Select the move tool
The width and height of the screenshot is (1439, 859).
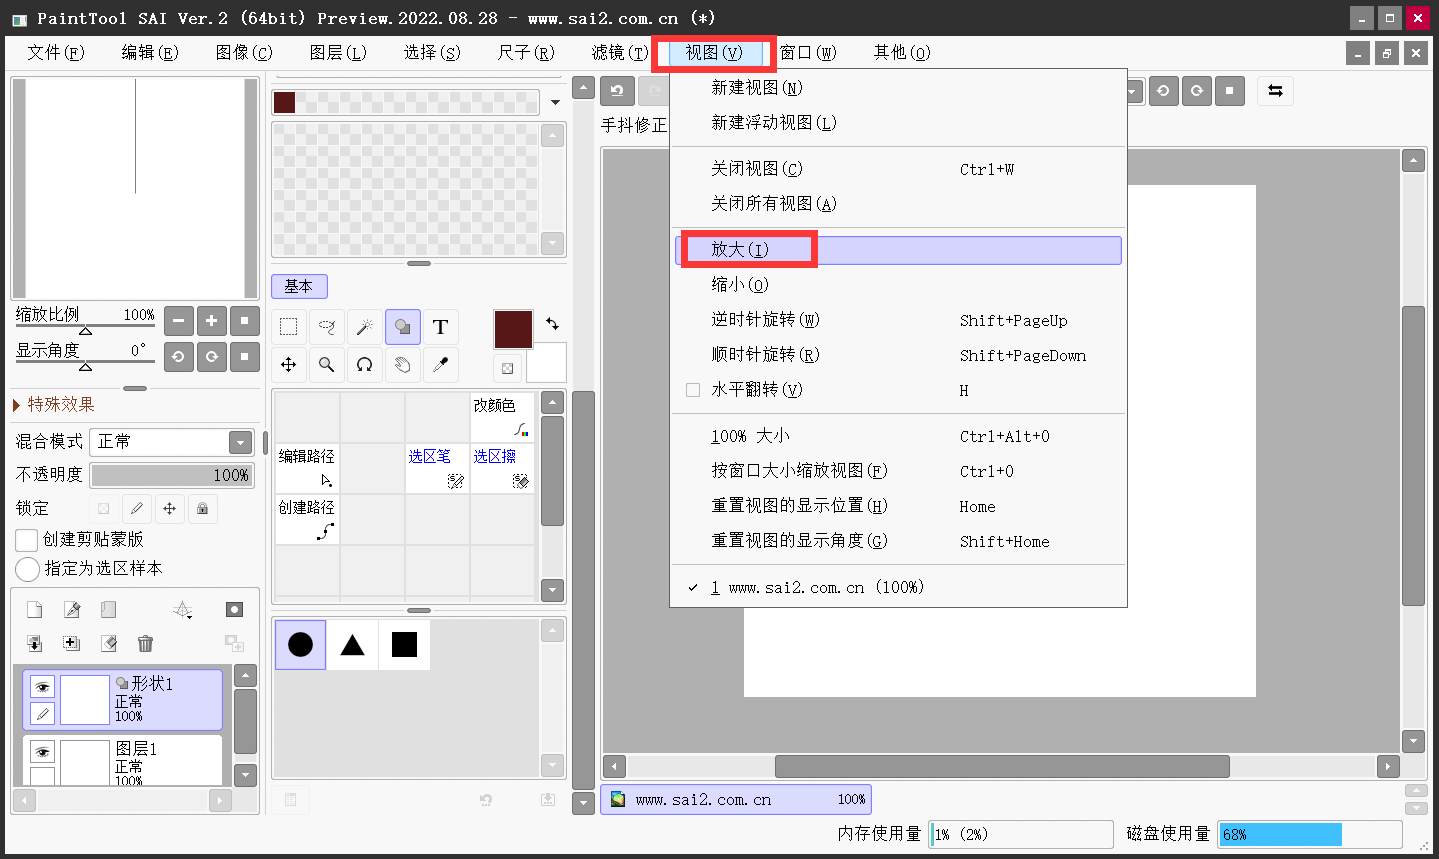(289, 365)
